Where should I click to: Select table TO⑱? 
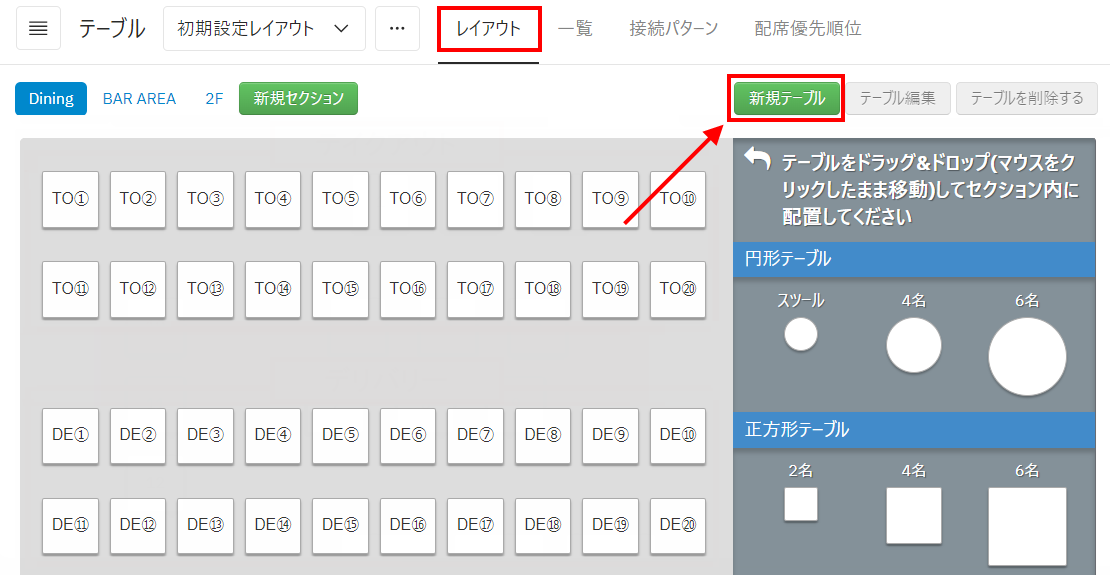543,290
